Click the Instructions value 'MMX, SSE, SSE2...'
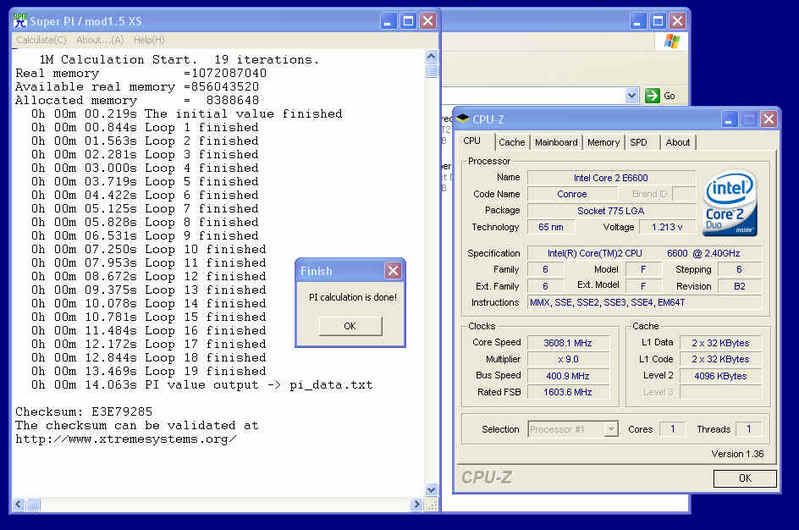 coord(645,302)
